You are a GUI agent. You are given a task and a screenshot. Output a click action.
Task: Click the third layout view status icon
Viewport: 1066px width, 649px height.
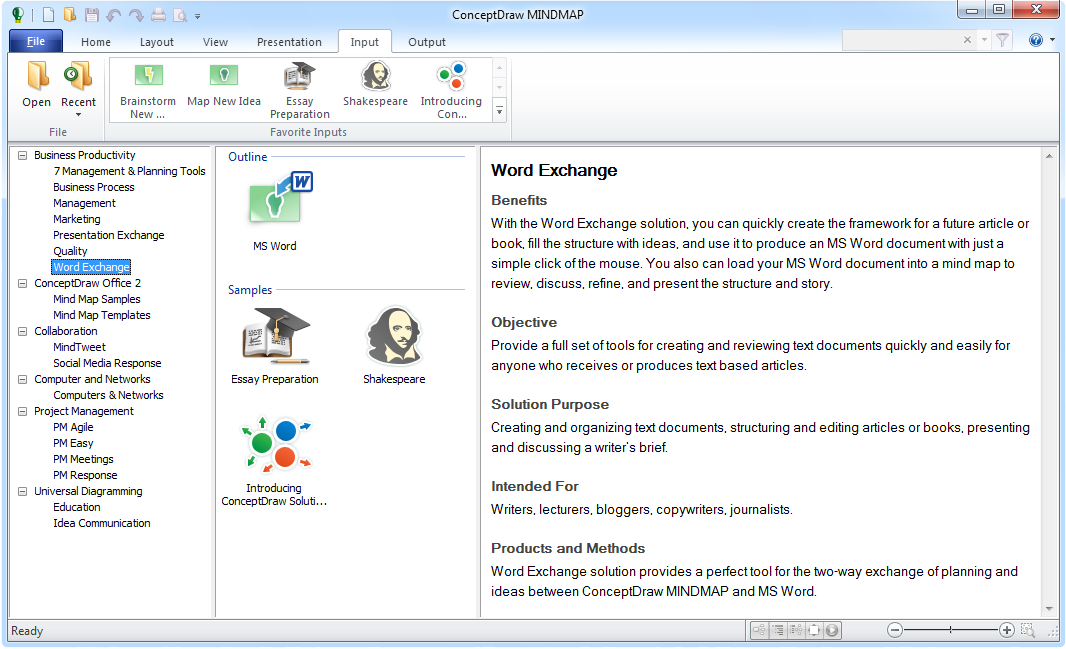pos(795,631)
